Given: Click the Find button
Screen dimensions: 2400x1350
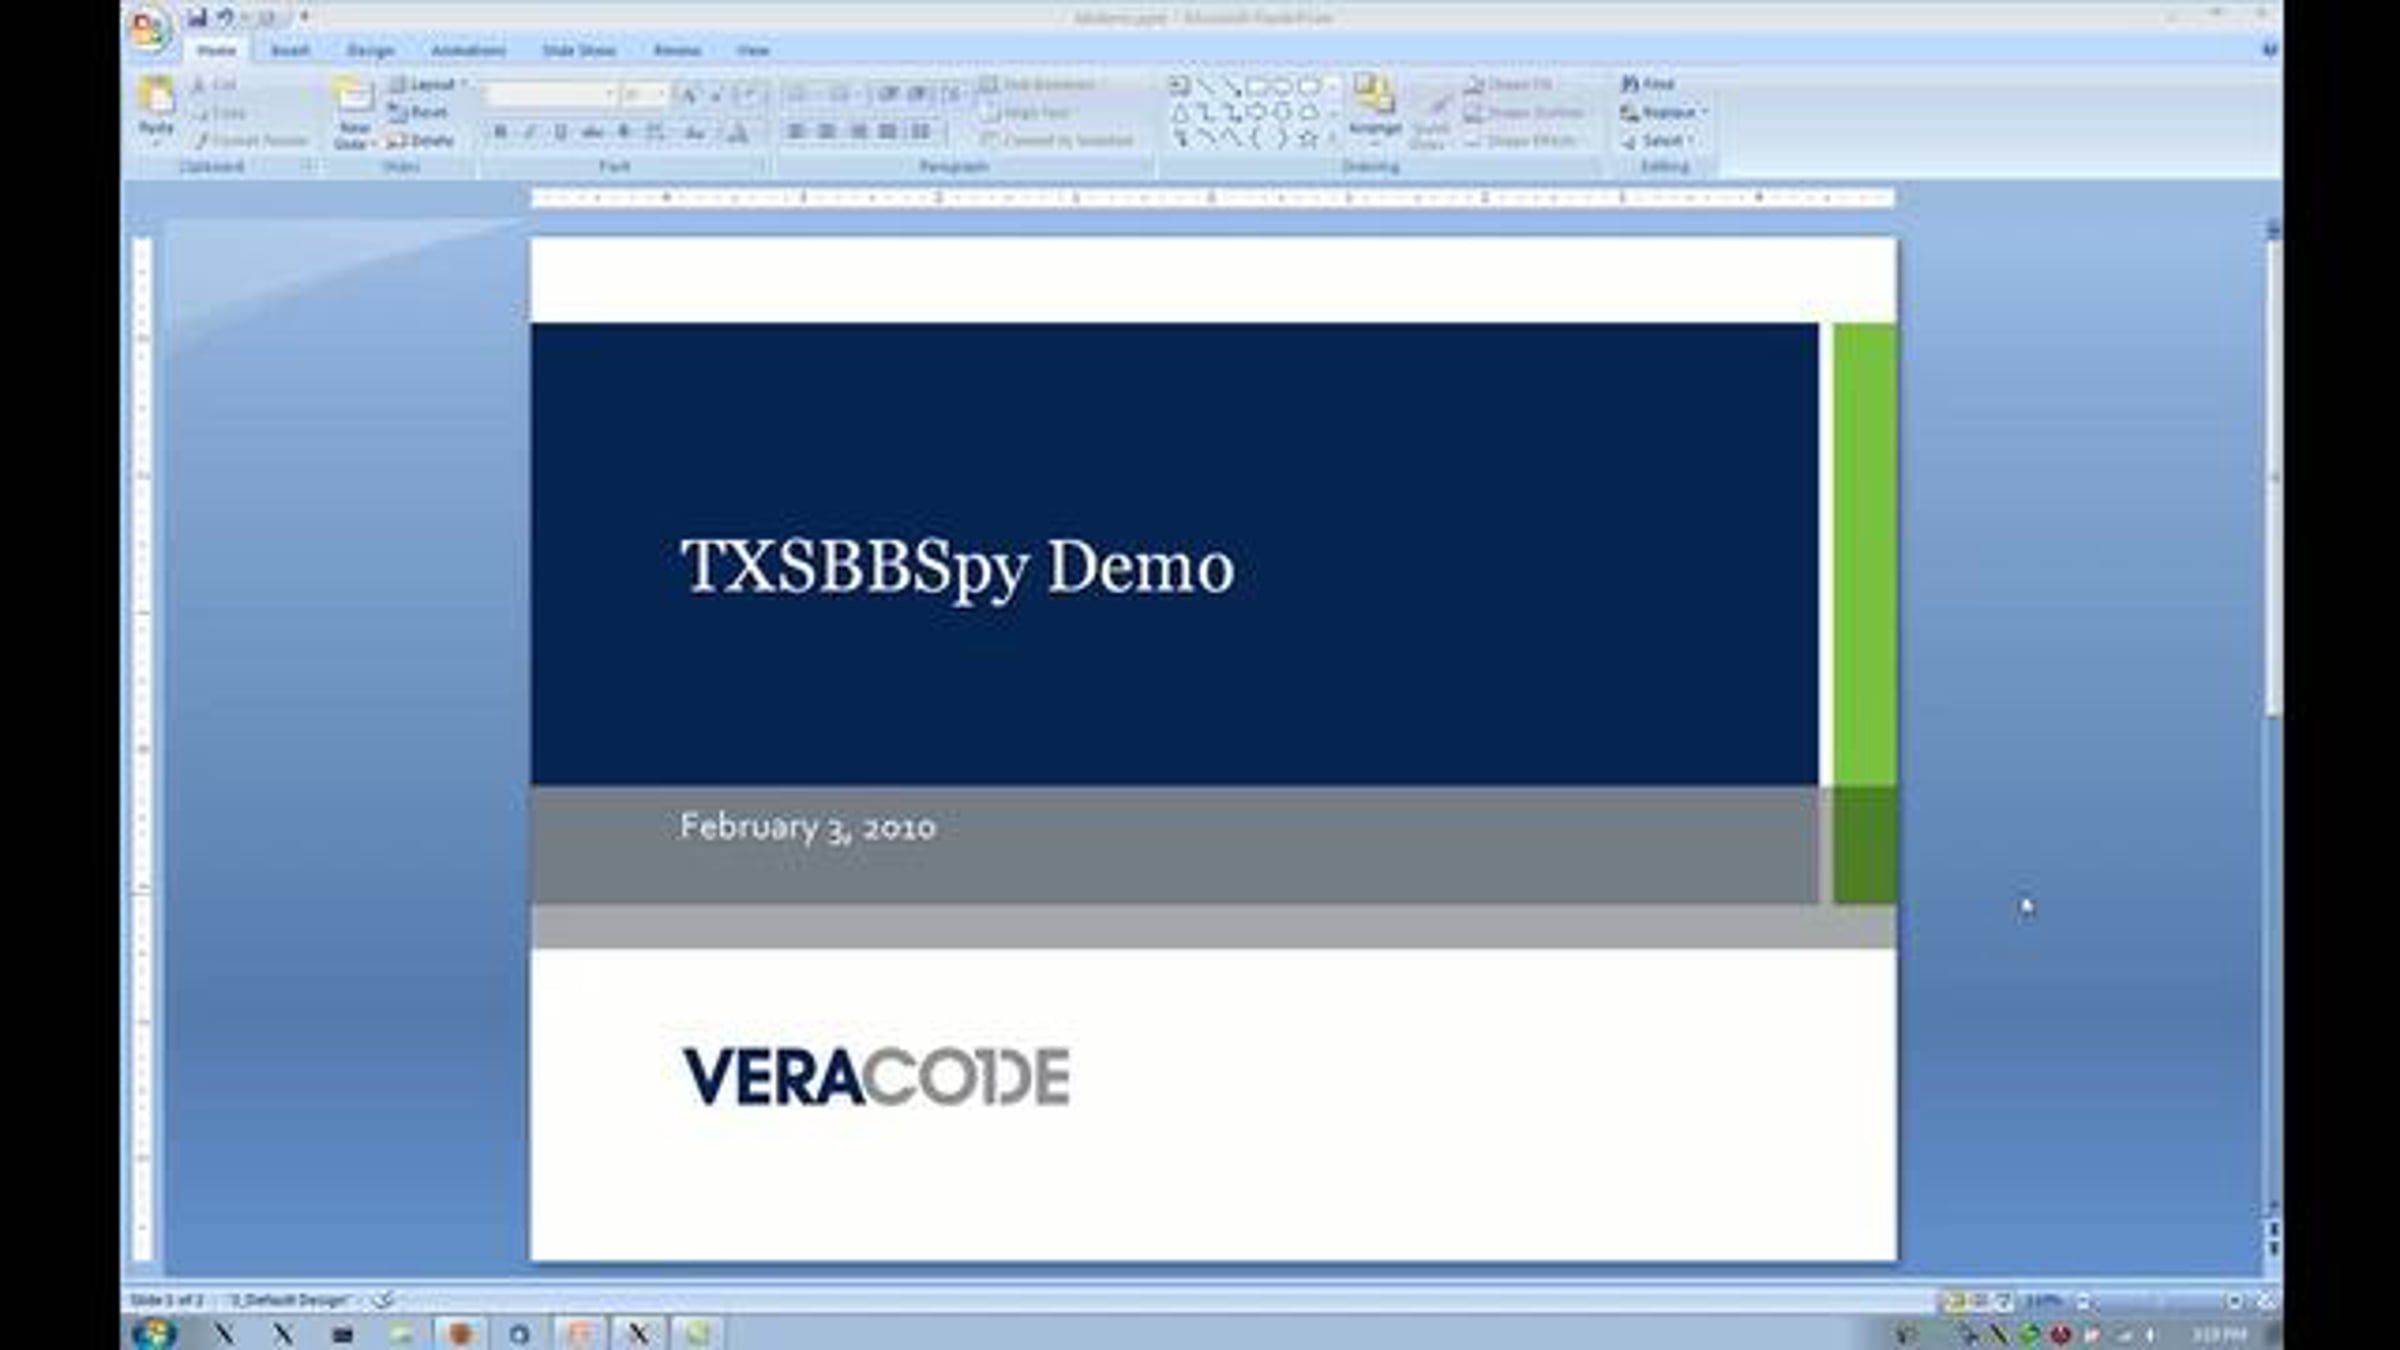Looking at the screenshot, I should click(1648, 84).
